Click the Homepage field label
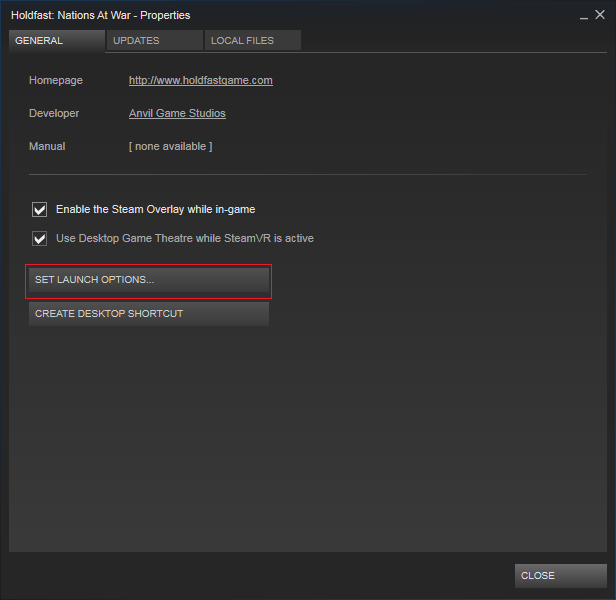This screenshot has width=616, height=600. [x=56, y=80]
